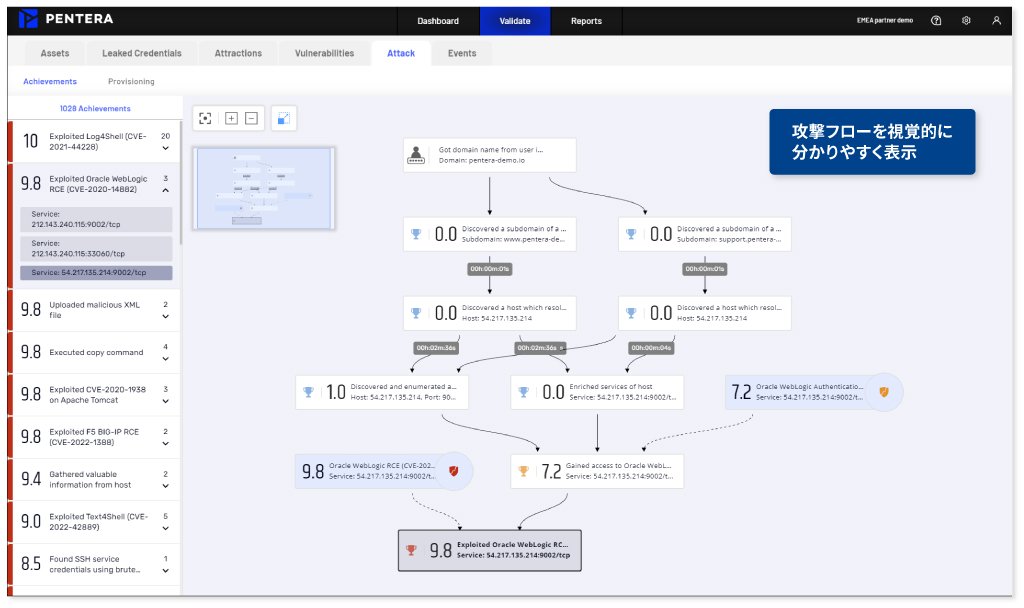Switch to the Leaked Credentials tab
This screenshot has height=608, width=1024.
[142, 54]
